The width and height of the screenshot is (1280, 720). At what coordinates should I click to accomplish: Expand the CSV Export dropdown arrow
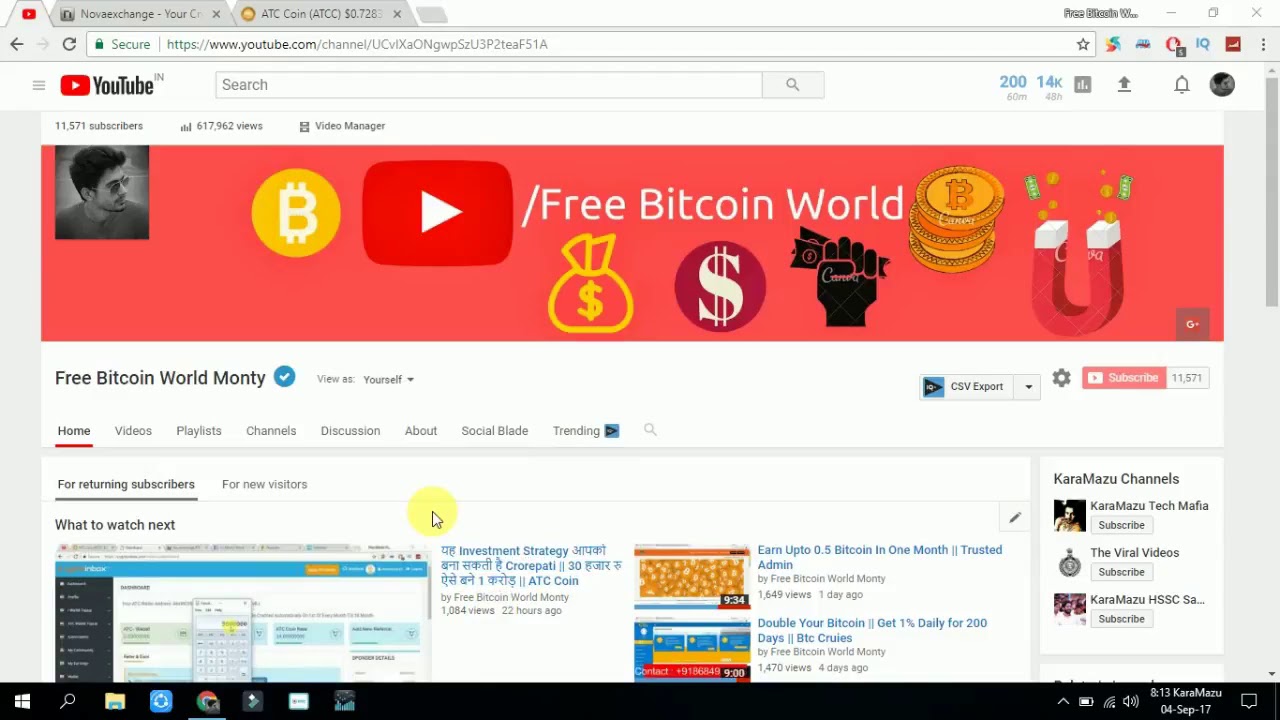point(1027,387)
